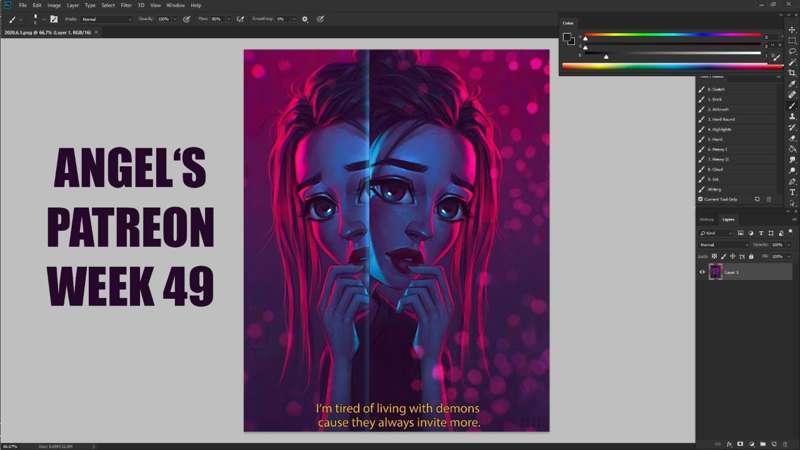800x450 pixels.
Task: Toggle pressure for size in options bar
Action: (x=320, y=19)
